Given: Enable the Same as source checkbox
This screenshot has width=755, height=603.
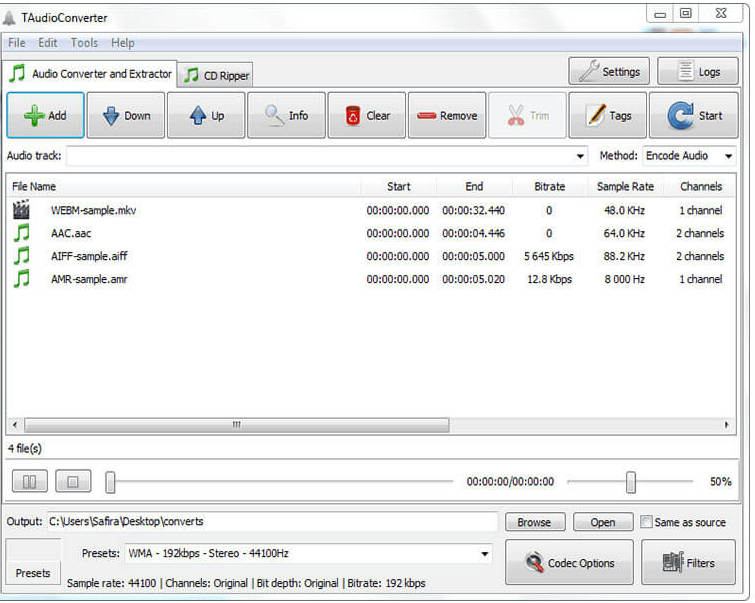Looking at the screenshot, I should click(x=647, y=522).
